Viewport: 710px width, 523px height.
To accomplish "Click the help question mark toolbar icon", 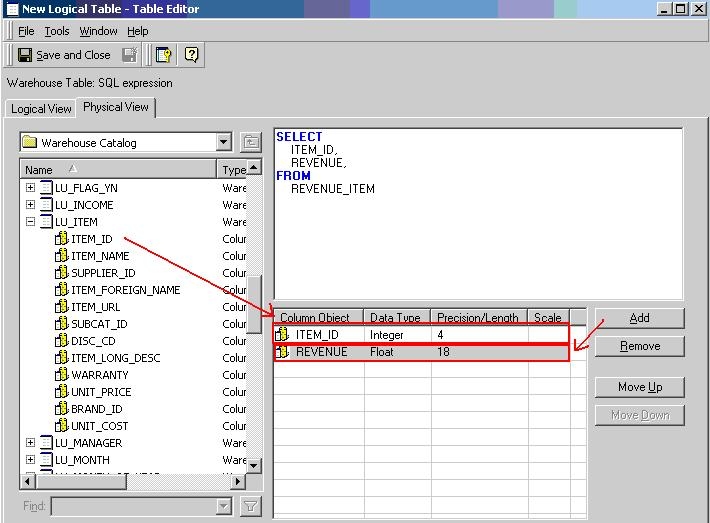I will pyautogui.click(x=191, y=55).
